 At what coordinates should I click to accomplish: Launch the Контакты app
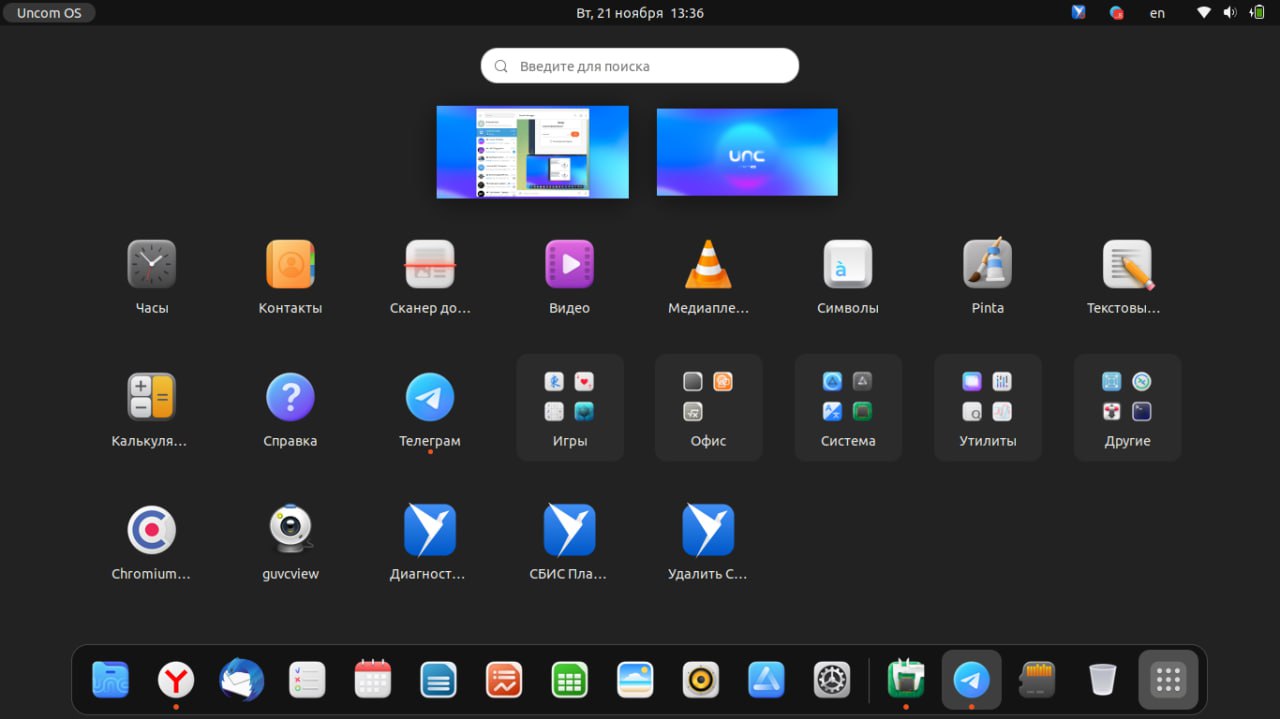pyautogui.click(x=290, y=265)
